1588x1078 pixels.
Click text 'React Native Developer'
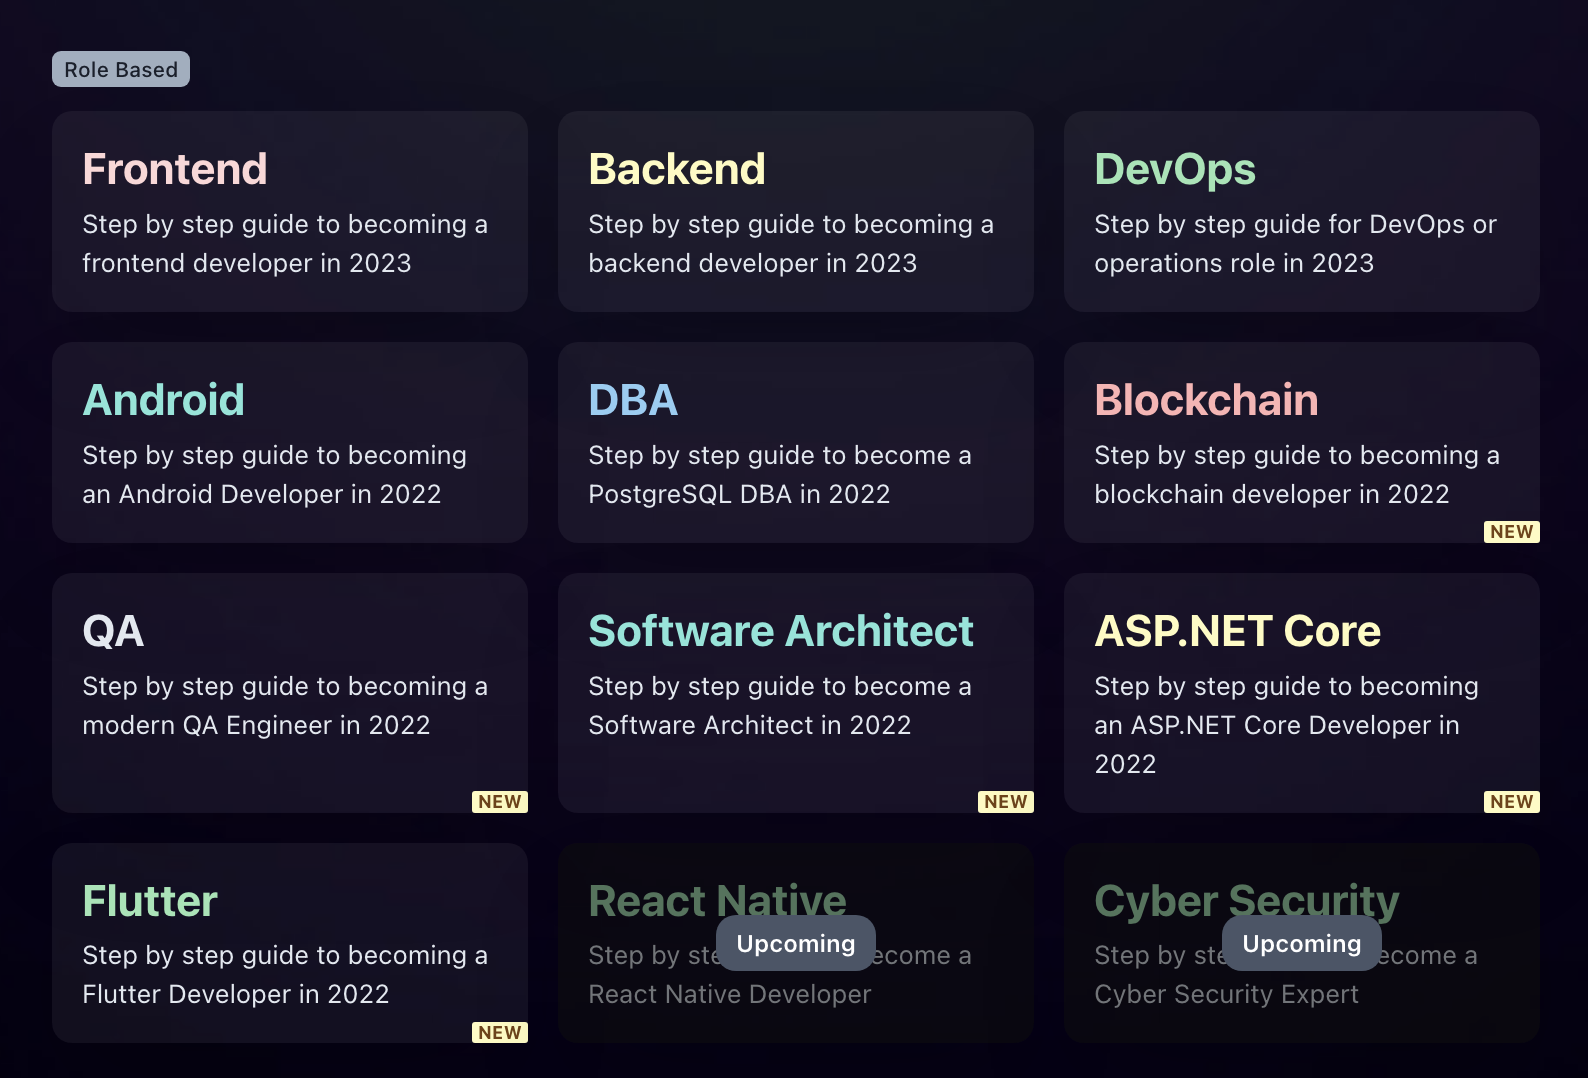730,994
